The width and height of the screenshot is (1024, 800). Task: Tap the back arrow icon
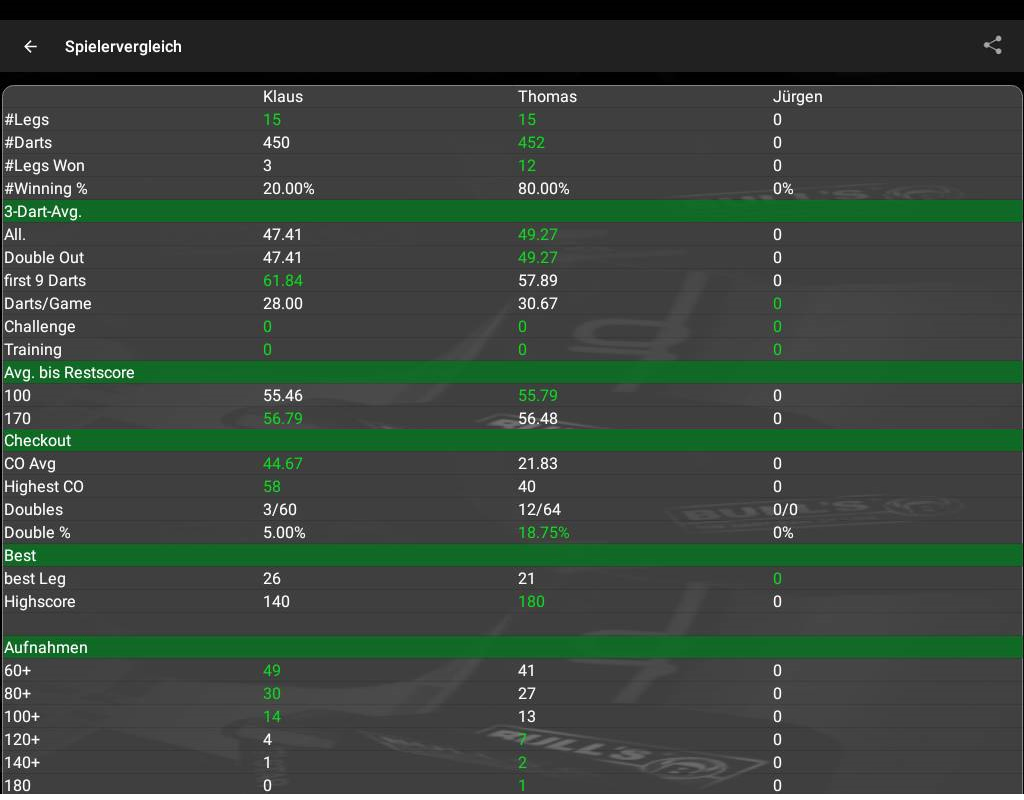(x=31, y=46)
